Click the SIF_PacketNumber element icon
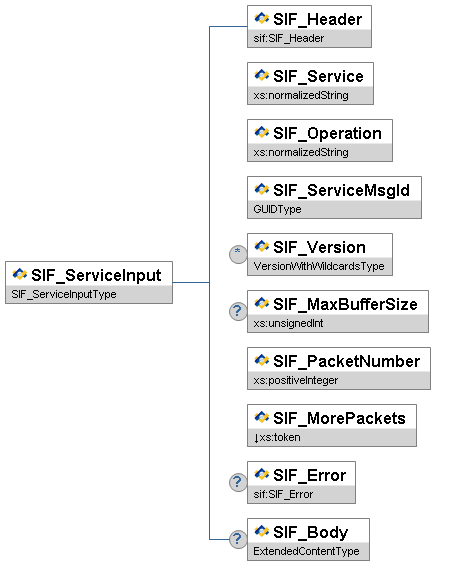The width and height of the screenshot is (451, 565). pyautogui.click(x=262, y=360)
